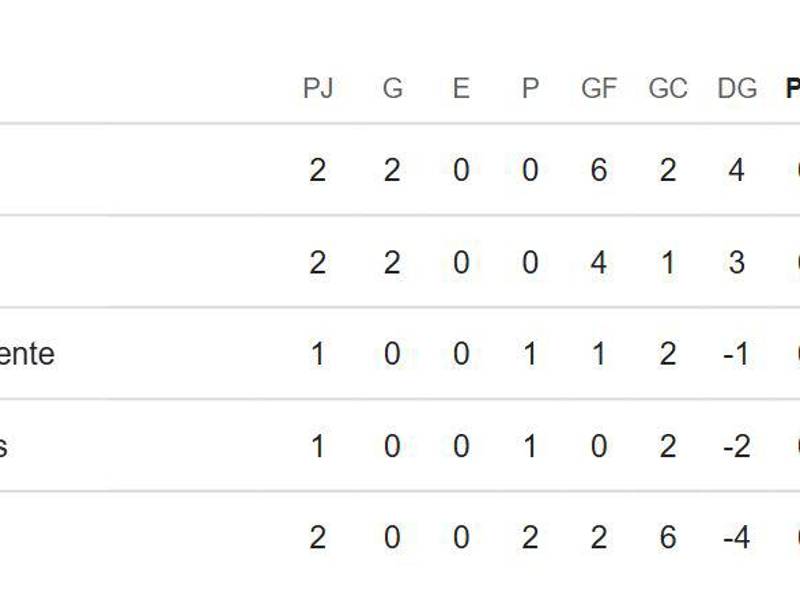Select the losses value 2 in last row

[x=530, y=538]
